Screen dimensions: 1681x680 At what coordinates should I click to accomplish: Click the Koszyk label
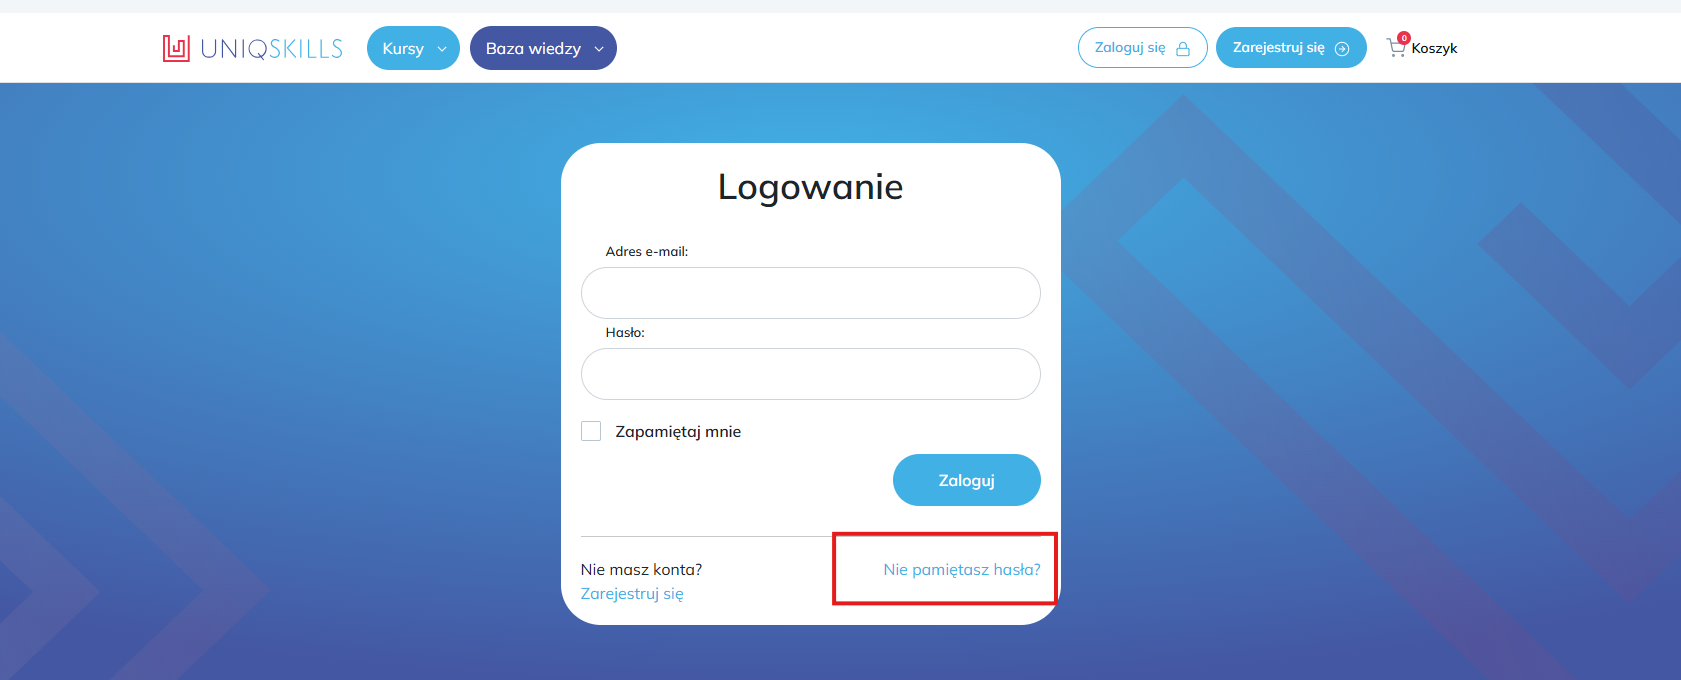pos(1434,49)
